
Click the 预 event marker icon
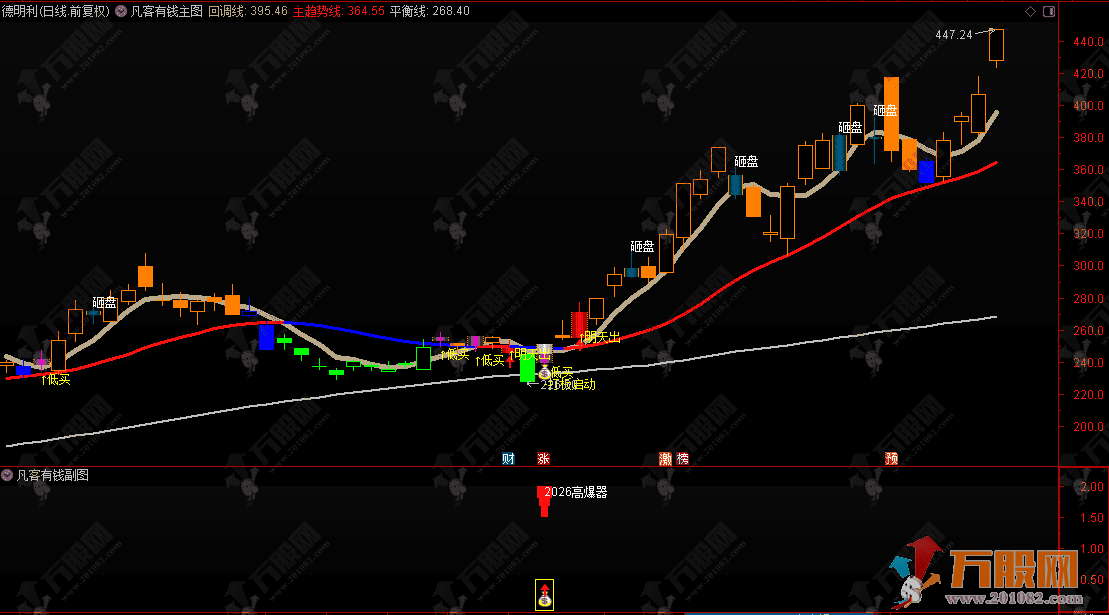coord(891,459)
